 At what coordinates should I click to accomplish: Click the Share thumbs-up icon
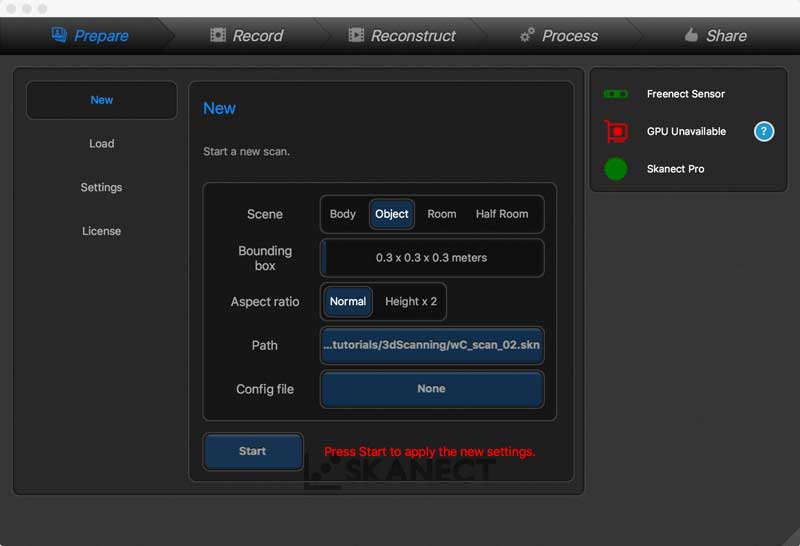(691, 34)
